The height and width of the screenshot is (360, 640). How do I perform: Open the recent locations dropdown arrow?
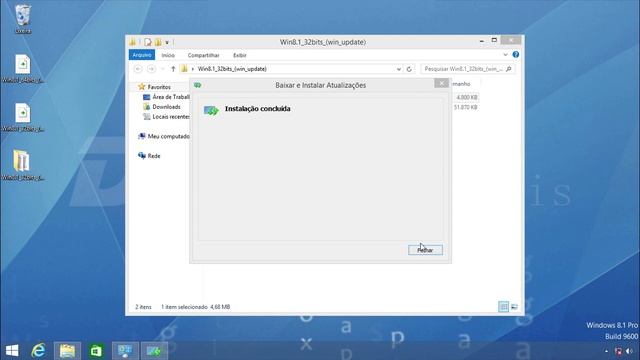point(163,69)
